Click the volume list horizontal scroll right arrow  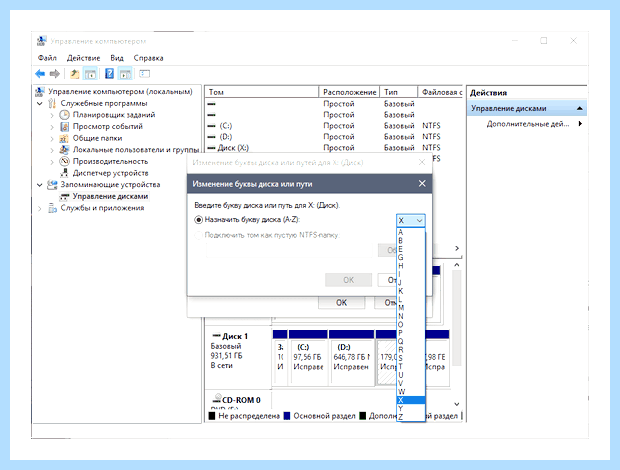click(457, 248)
